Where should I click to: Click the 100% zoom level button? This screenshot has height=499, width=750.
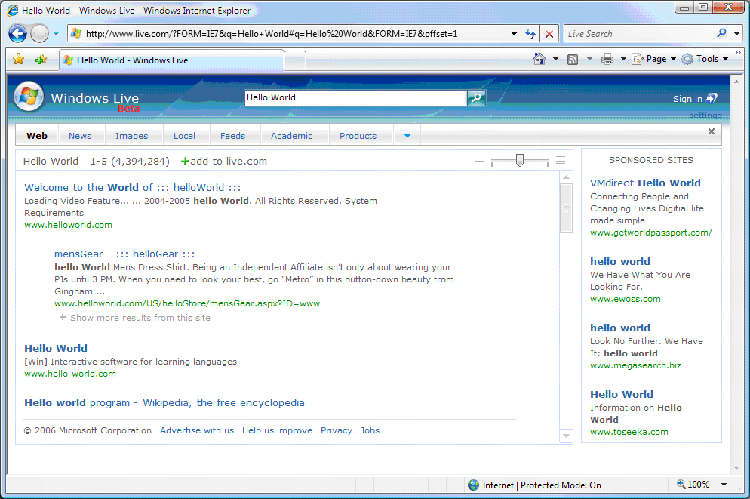(693, 484)
